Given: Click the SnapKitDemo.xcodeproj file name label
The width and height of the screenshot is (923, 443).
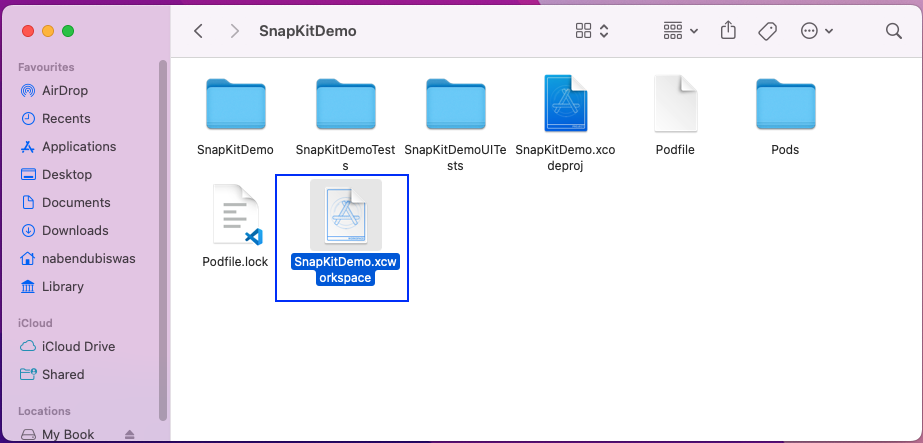Looking at the screenshot, I should tap(565, 158).
